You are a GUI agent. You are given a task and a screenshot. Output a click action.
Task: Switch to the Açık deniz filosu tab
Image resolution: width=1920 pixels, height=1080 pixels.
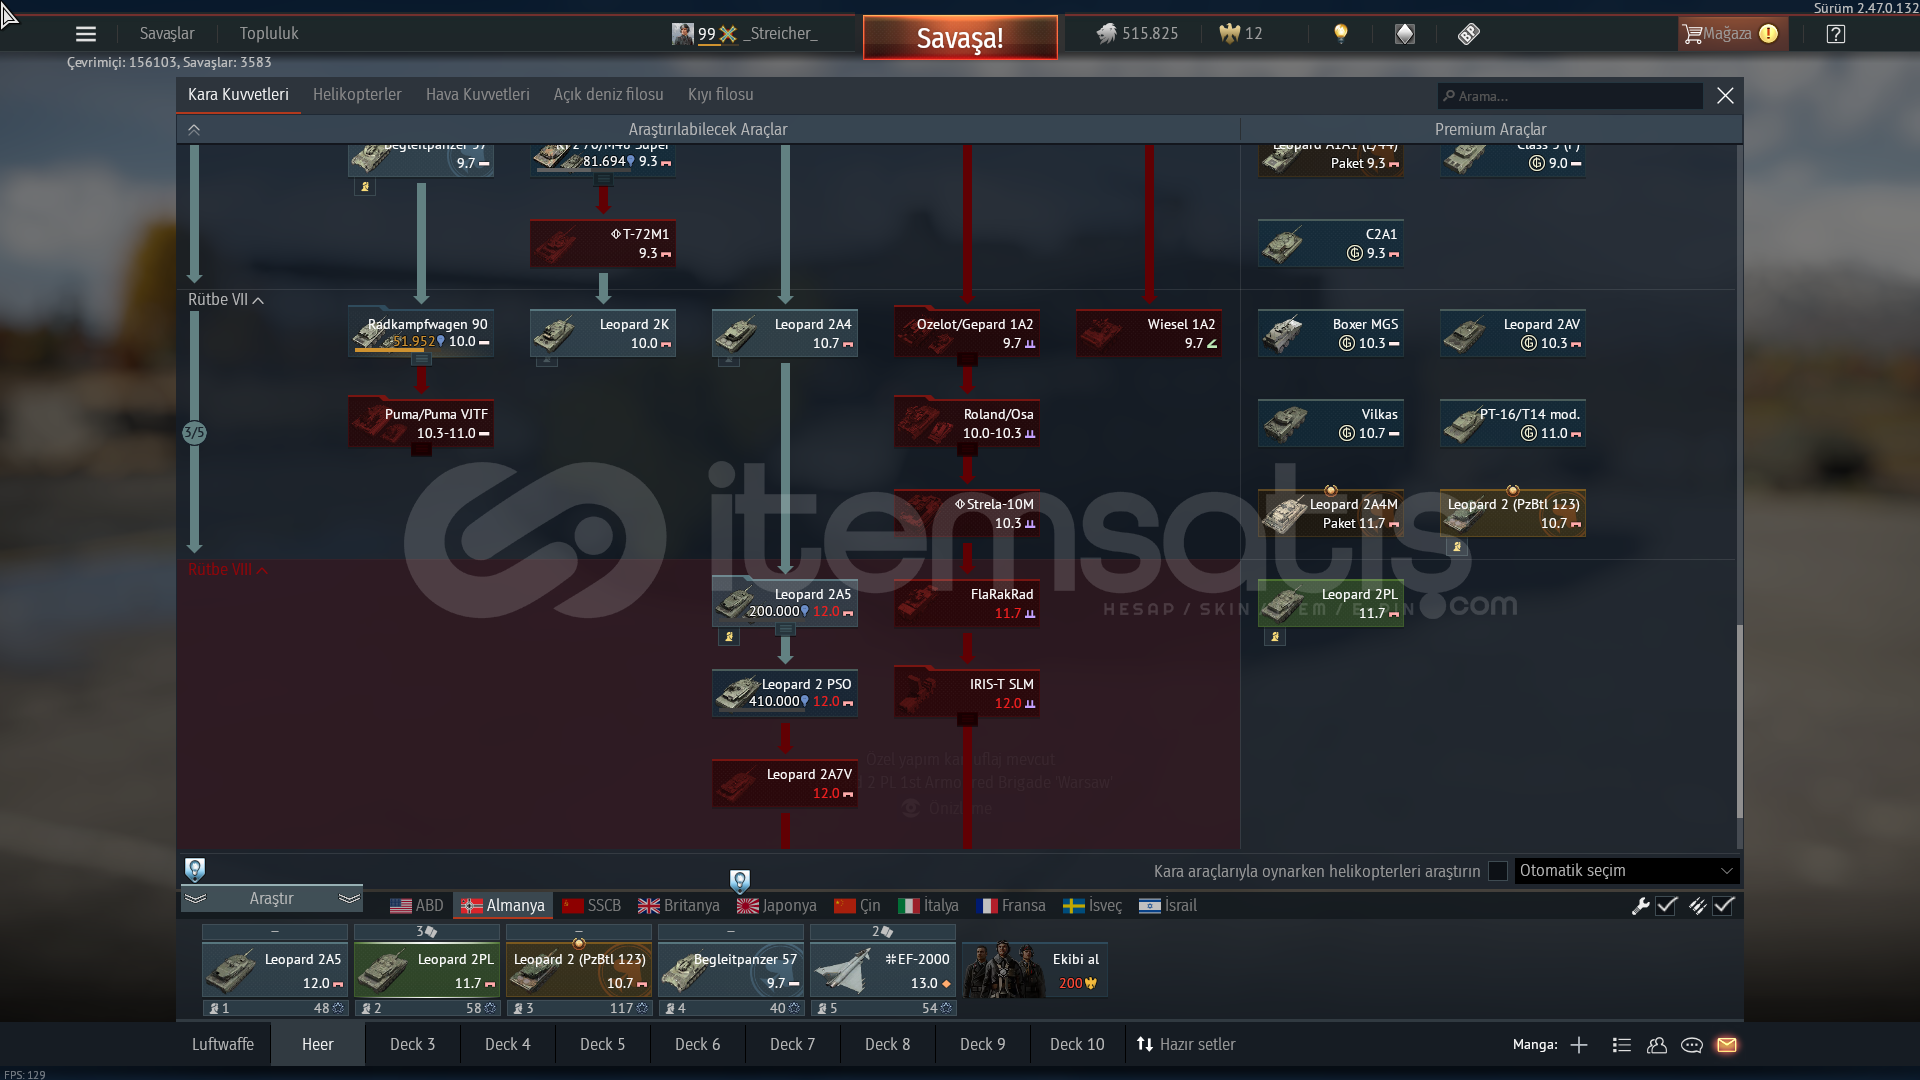click(609, 95)
